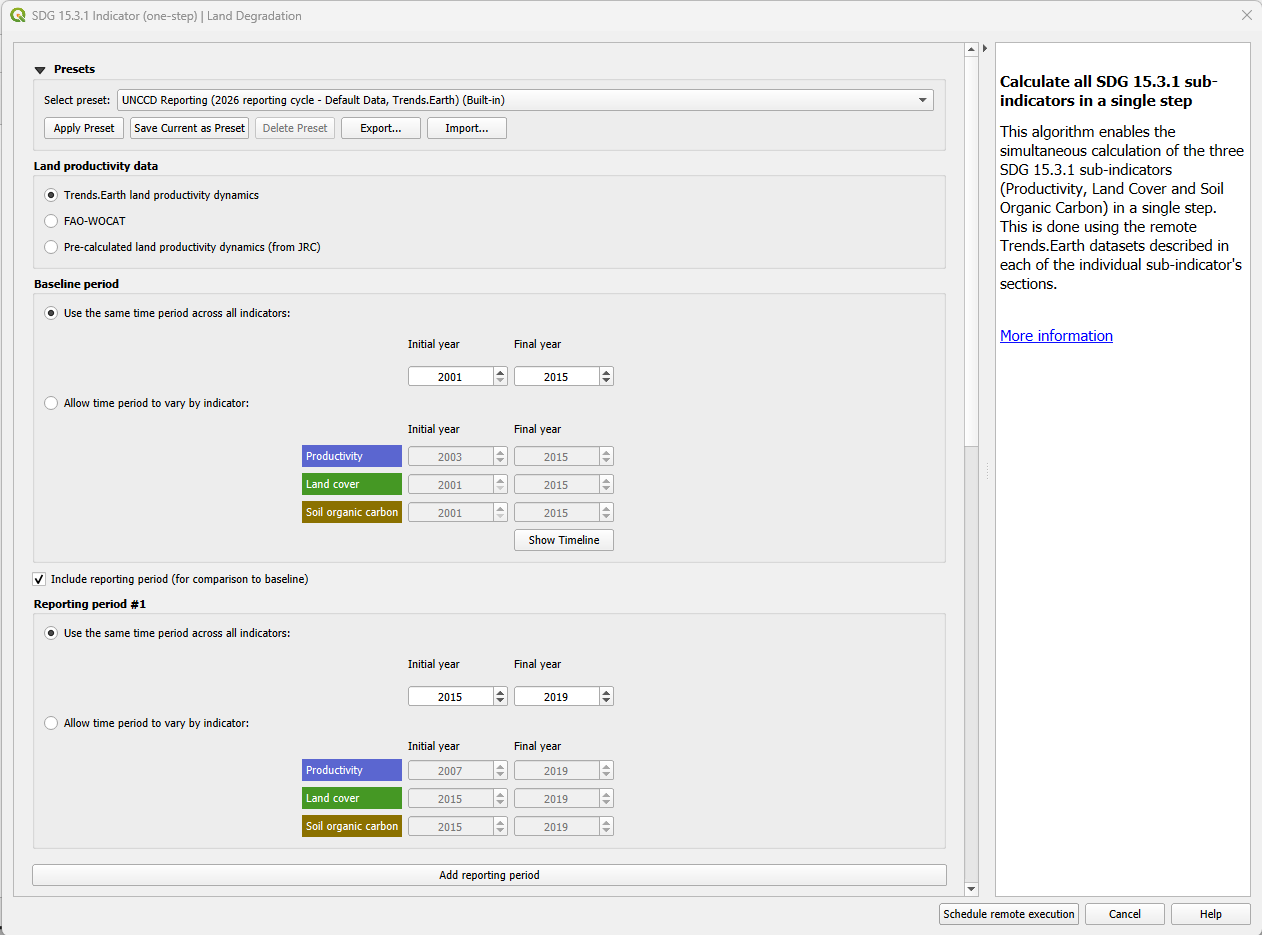Viewport: 1262px width, 935px height.
Task: Open the More information link
Action: (x=1056, y=336)
